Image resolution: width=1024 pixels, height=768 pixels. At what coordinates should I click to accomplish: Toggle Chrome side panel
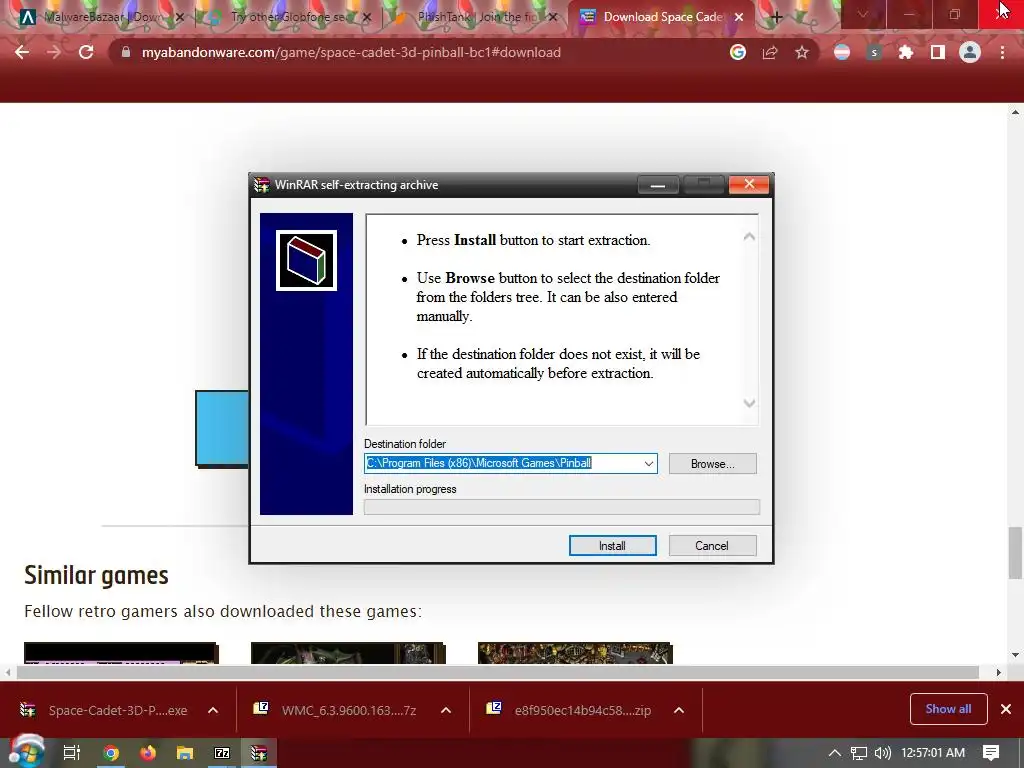tap(938, 52)
